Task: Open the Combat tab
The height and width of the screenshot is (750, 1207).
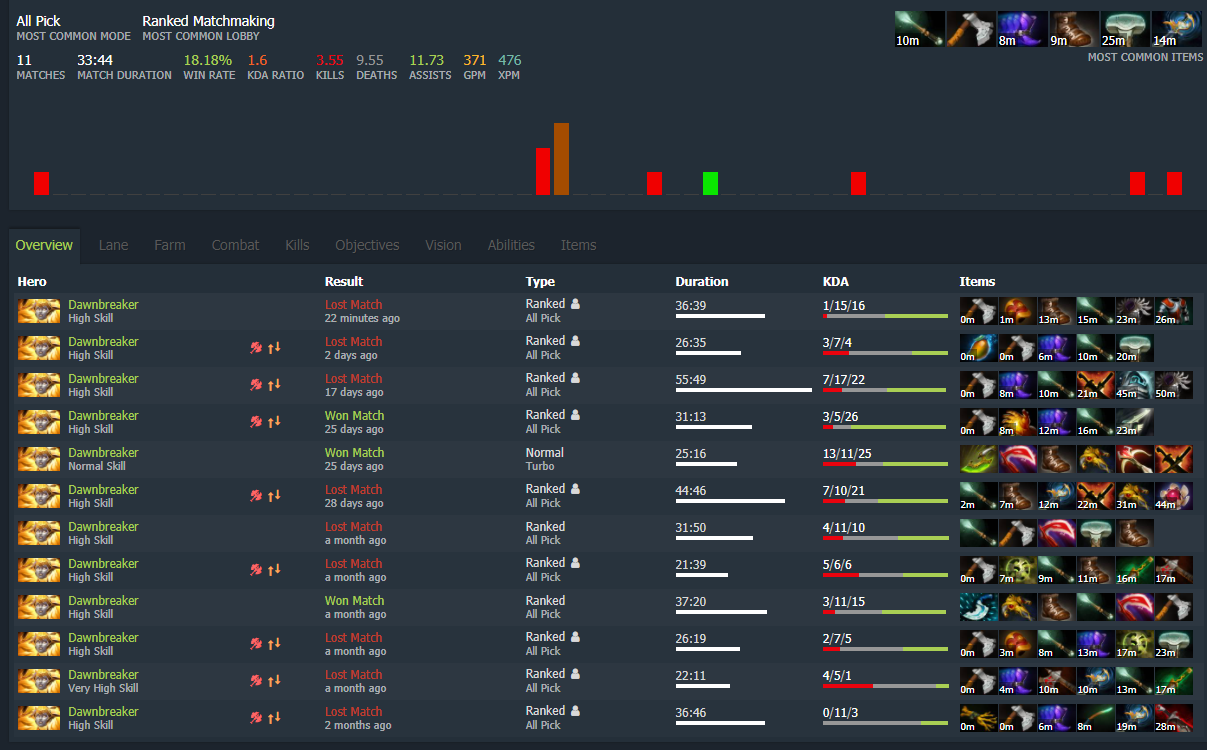Action: pos(235,245)
